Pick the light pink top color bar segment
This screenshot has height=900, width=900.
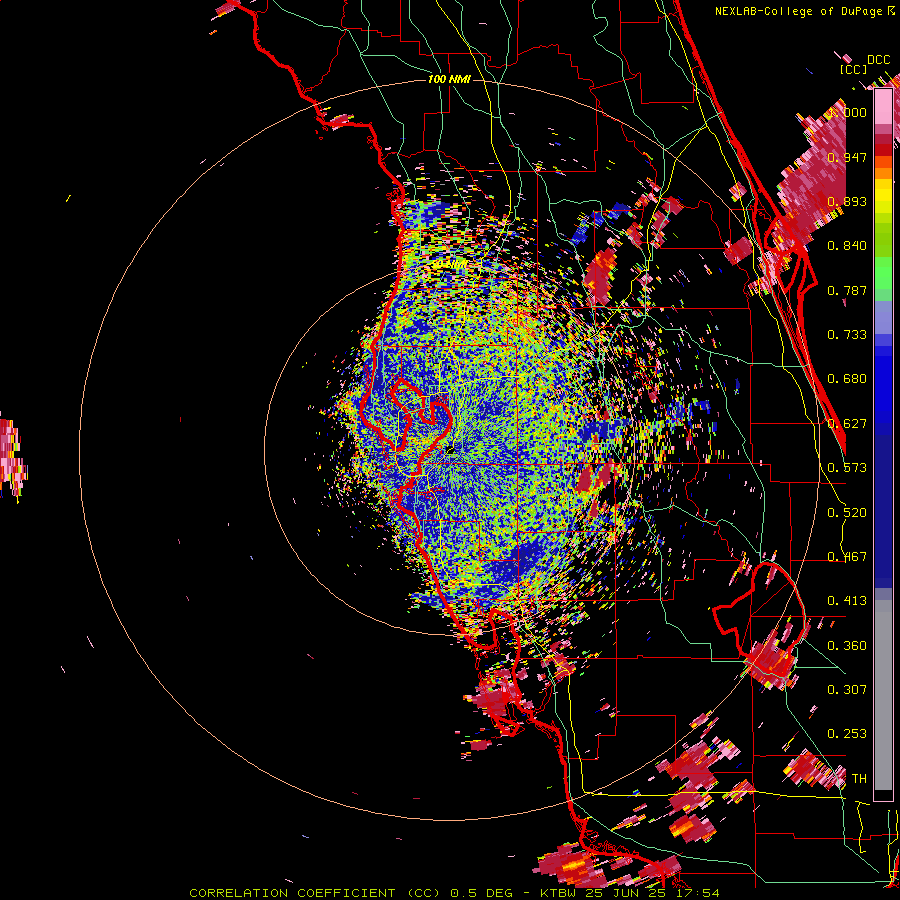pos(883,107)
